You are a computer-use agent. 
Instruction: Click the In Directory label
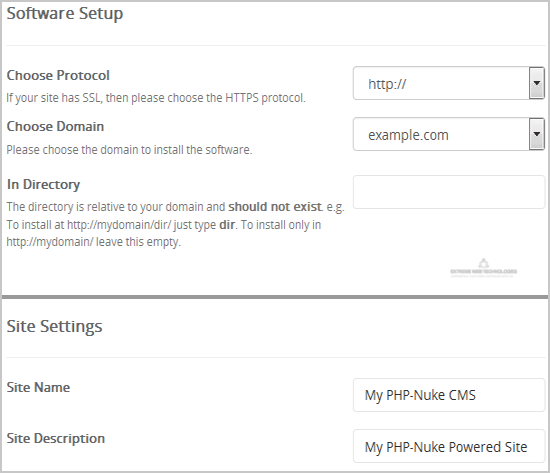43,185
